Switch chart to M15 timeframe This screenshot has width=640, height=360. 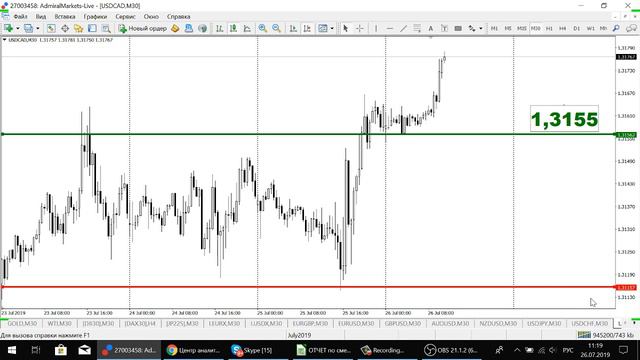click(x=522, y=28)
